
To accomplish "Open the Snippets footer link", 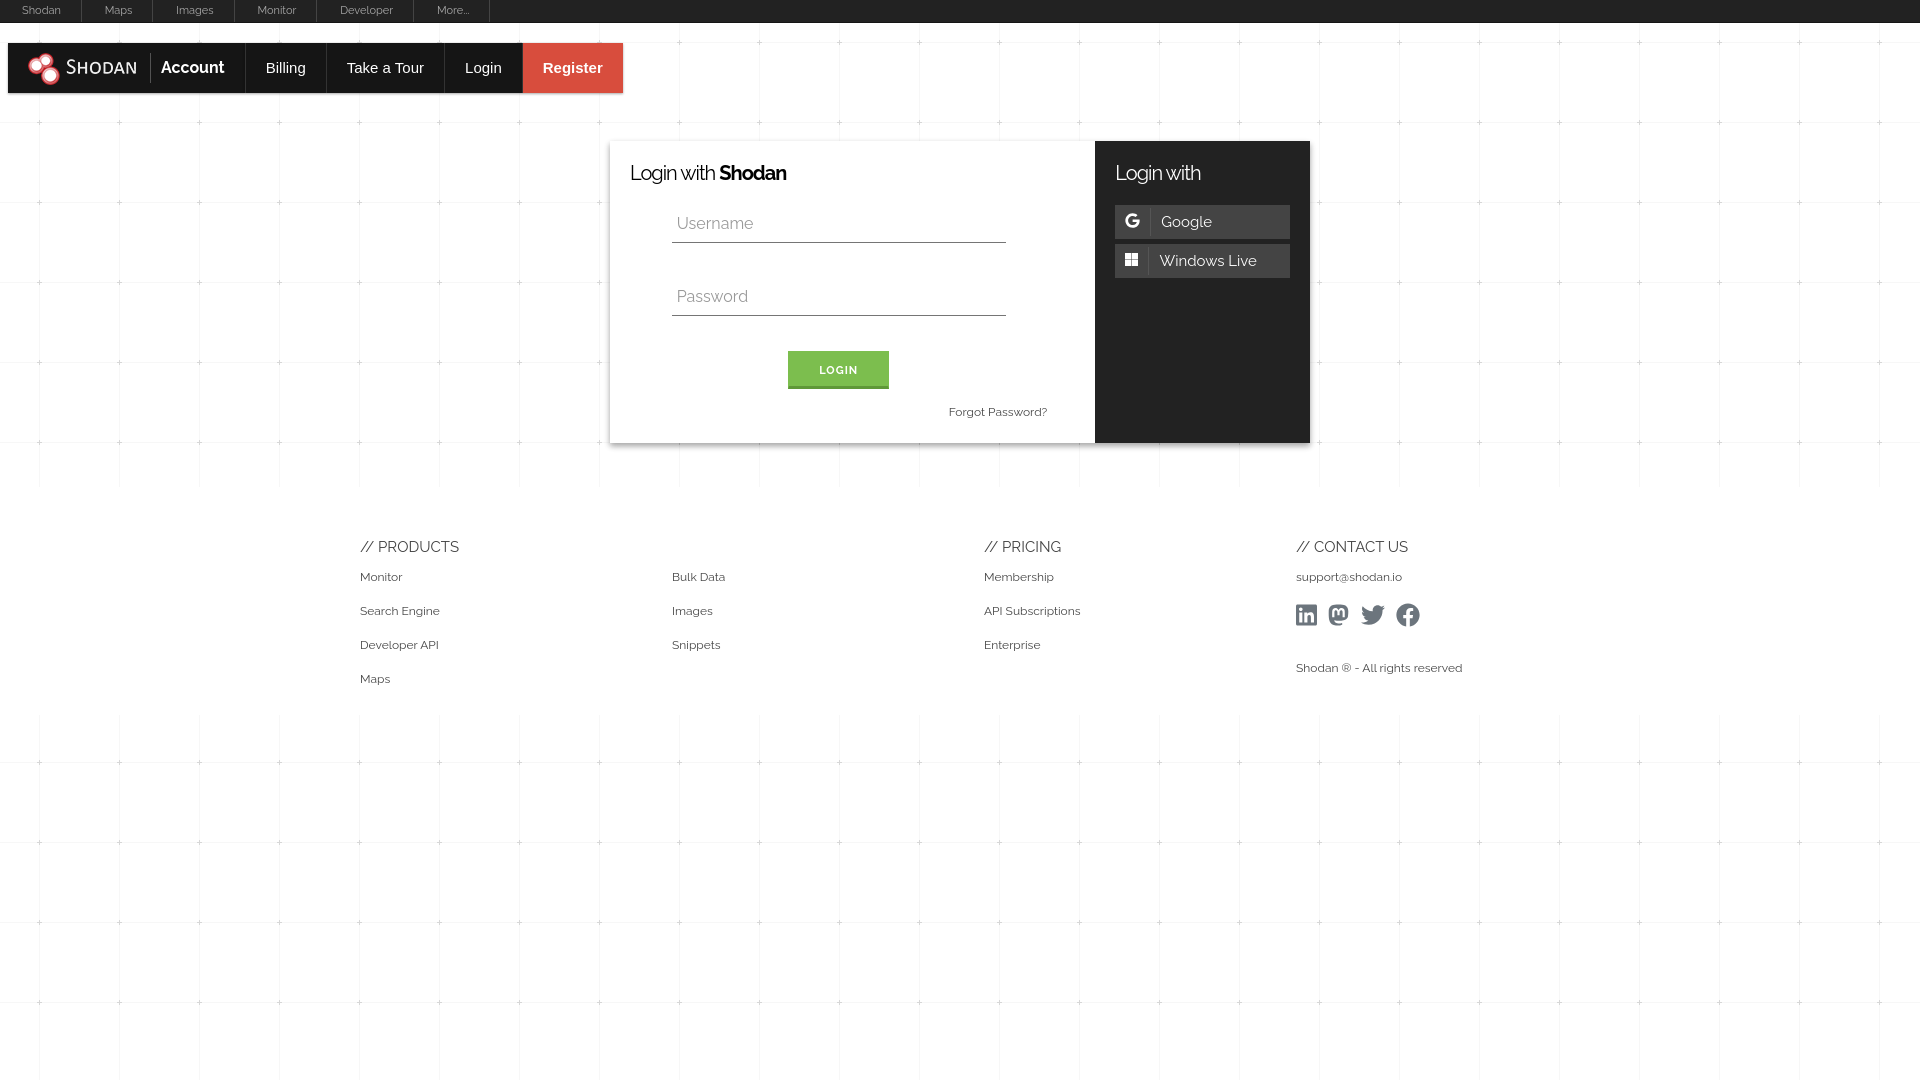I will (696, 645).
